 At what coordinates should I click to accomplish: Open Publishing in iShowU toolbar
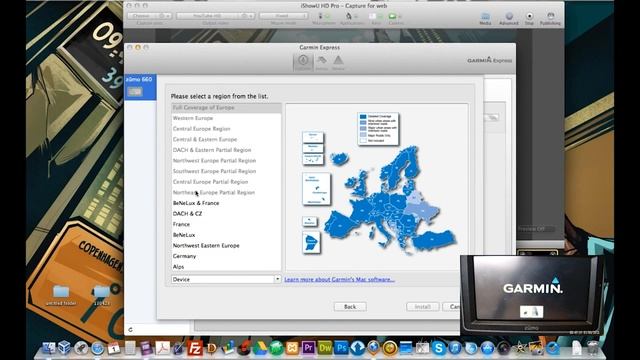[550, 19]
